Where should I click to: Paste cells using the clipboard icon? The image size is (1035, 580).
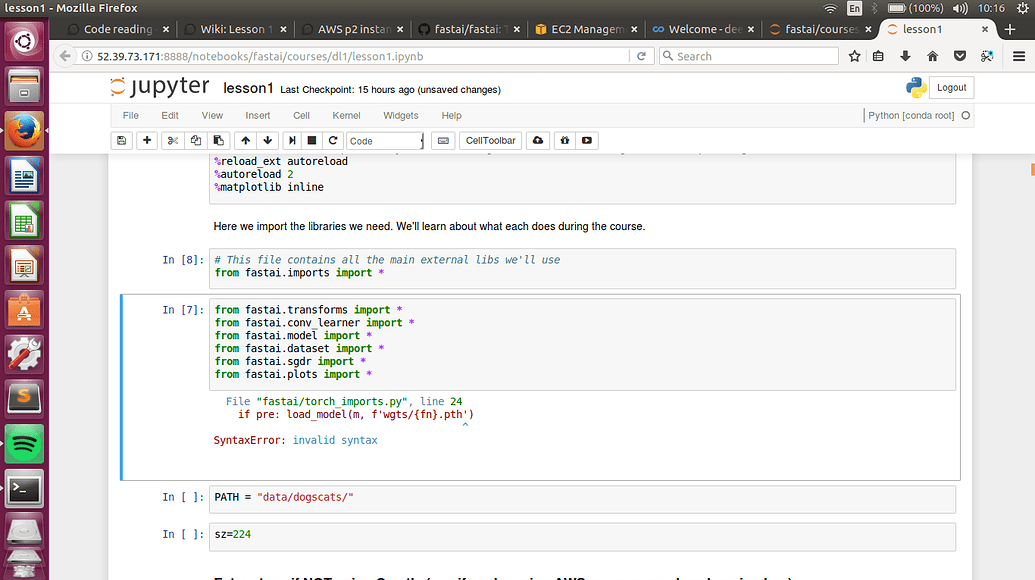tap(219, 141)
